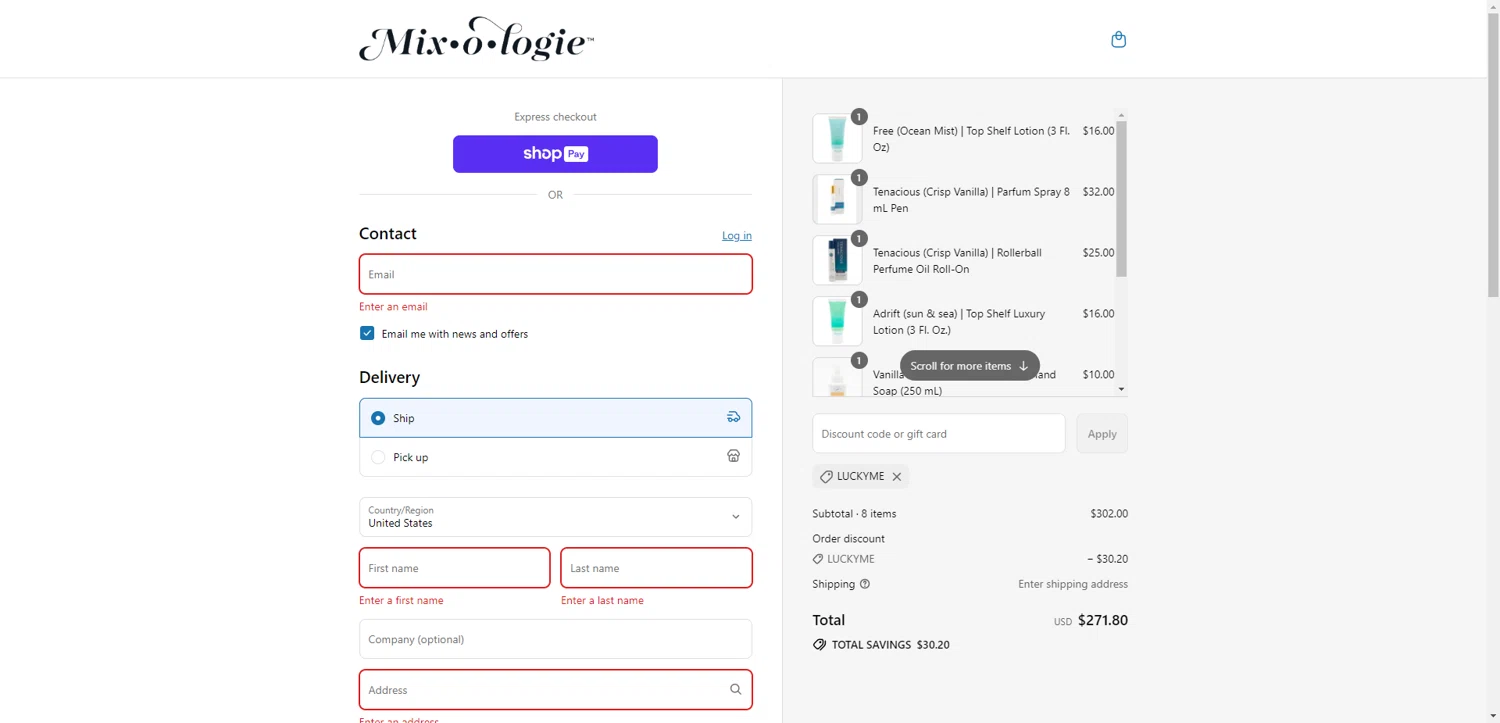The image size is (1500, 723).
Task: Focus the First name field
Action: pos(454,568)
